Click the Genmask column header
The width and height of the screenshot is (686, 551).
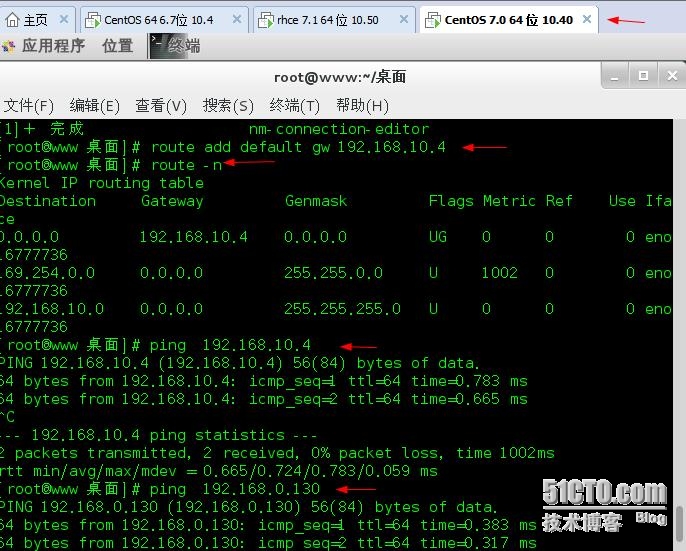[x=316, y=201]
